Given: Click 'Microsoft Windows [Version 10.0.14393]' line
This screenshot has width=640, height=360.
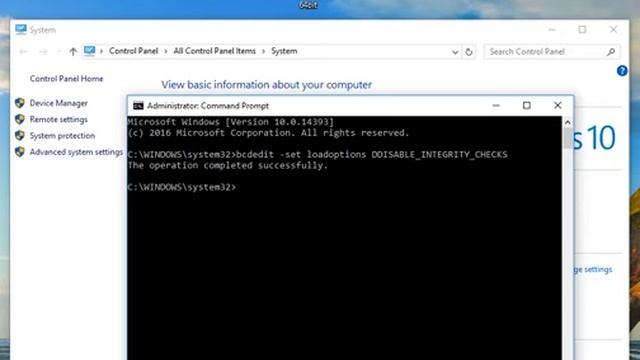Looking at the screenshot, I should (231, 122).
